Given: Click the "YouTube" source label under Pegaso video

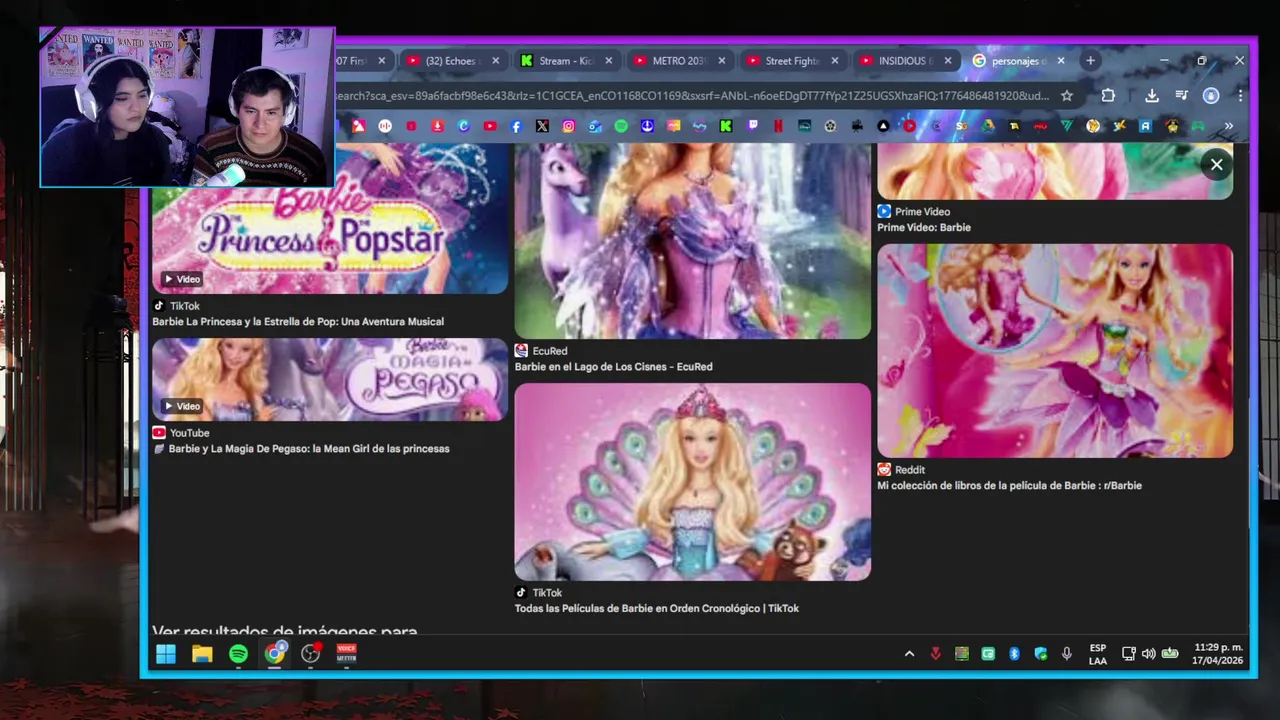Looking at the screenshot, I should (189, 433).
